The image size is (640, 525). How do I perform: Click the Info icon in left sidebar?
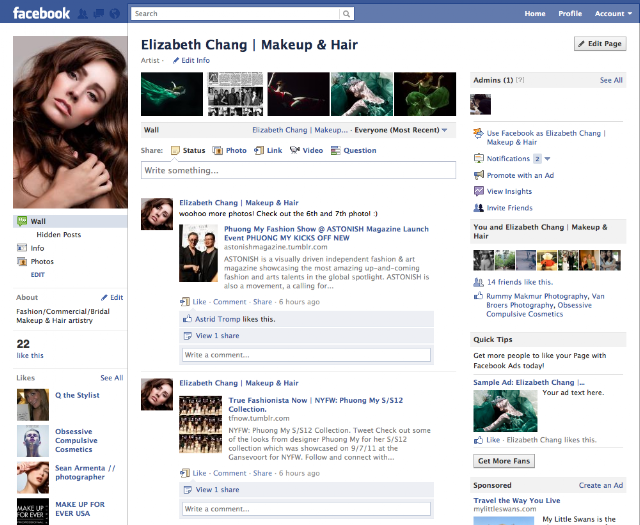22,248
